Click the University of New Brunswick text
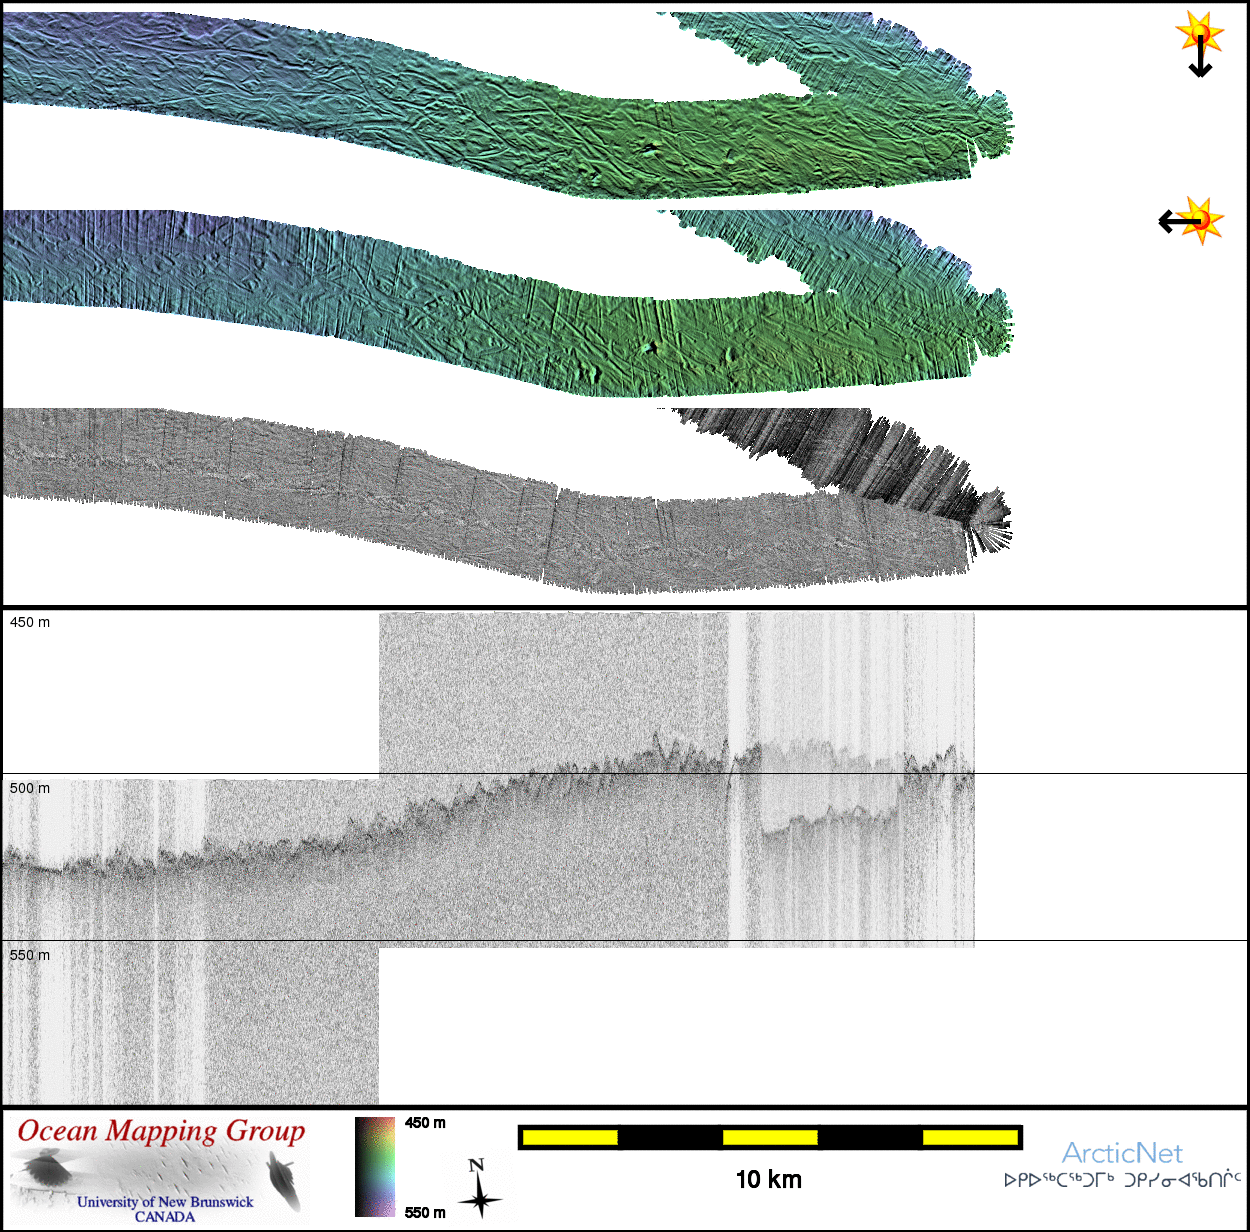The height and width of the screenshot is (1232, 1250). tap(165, 1202)
